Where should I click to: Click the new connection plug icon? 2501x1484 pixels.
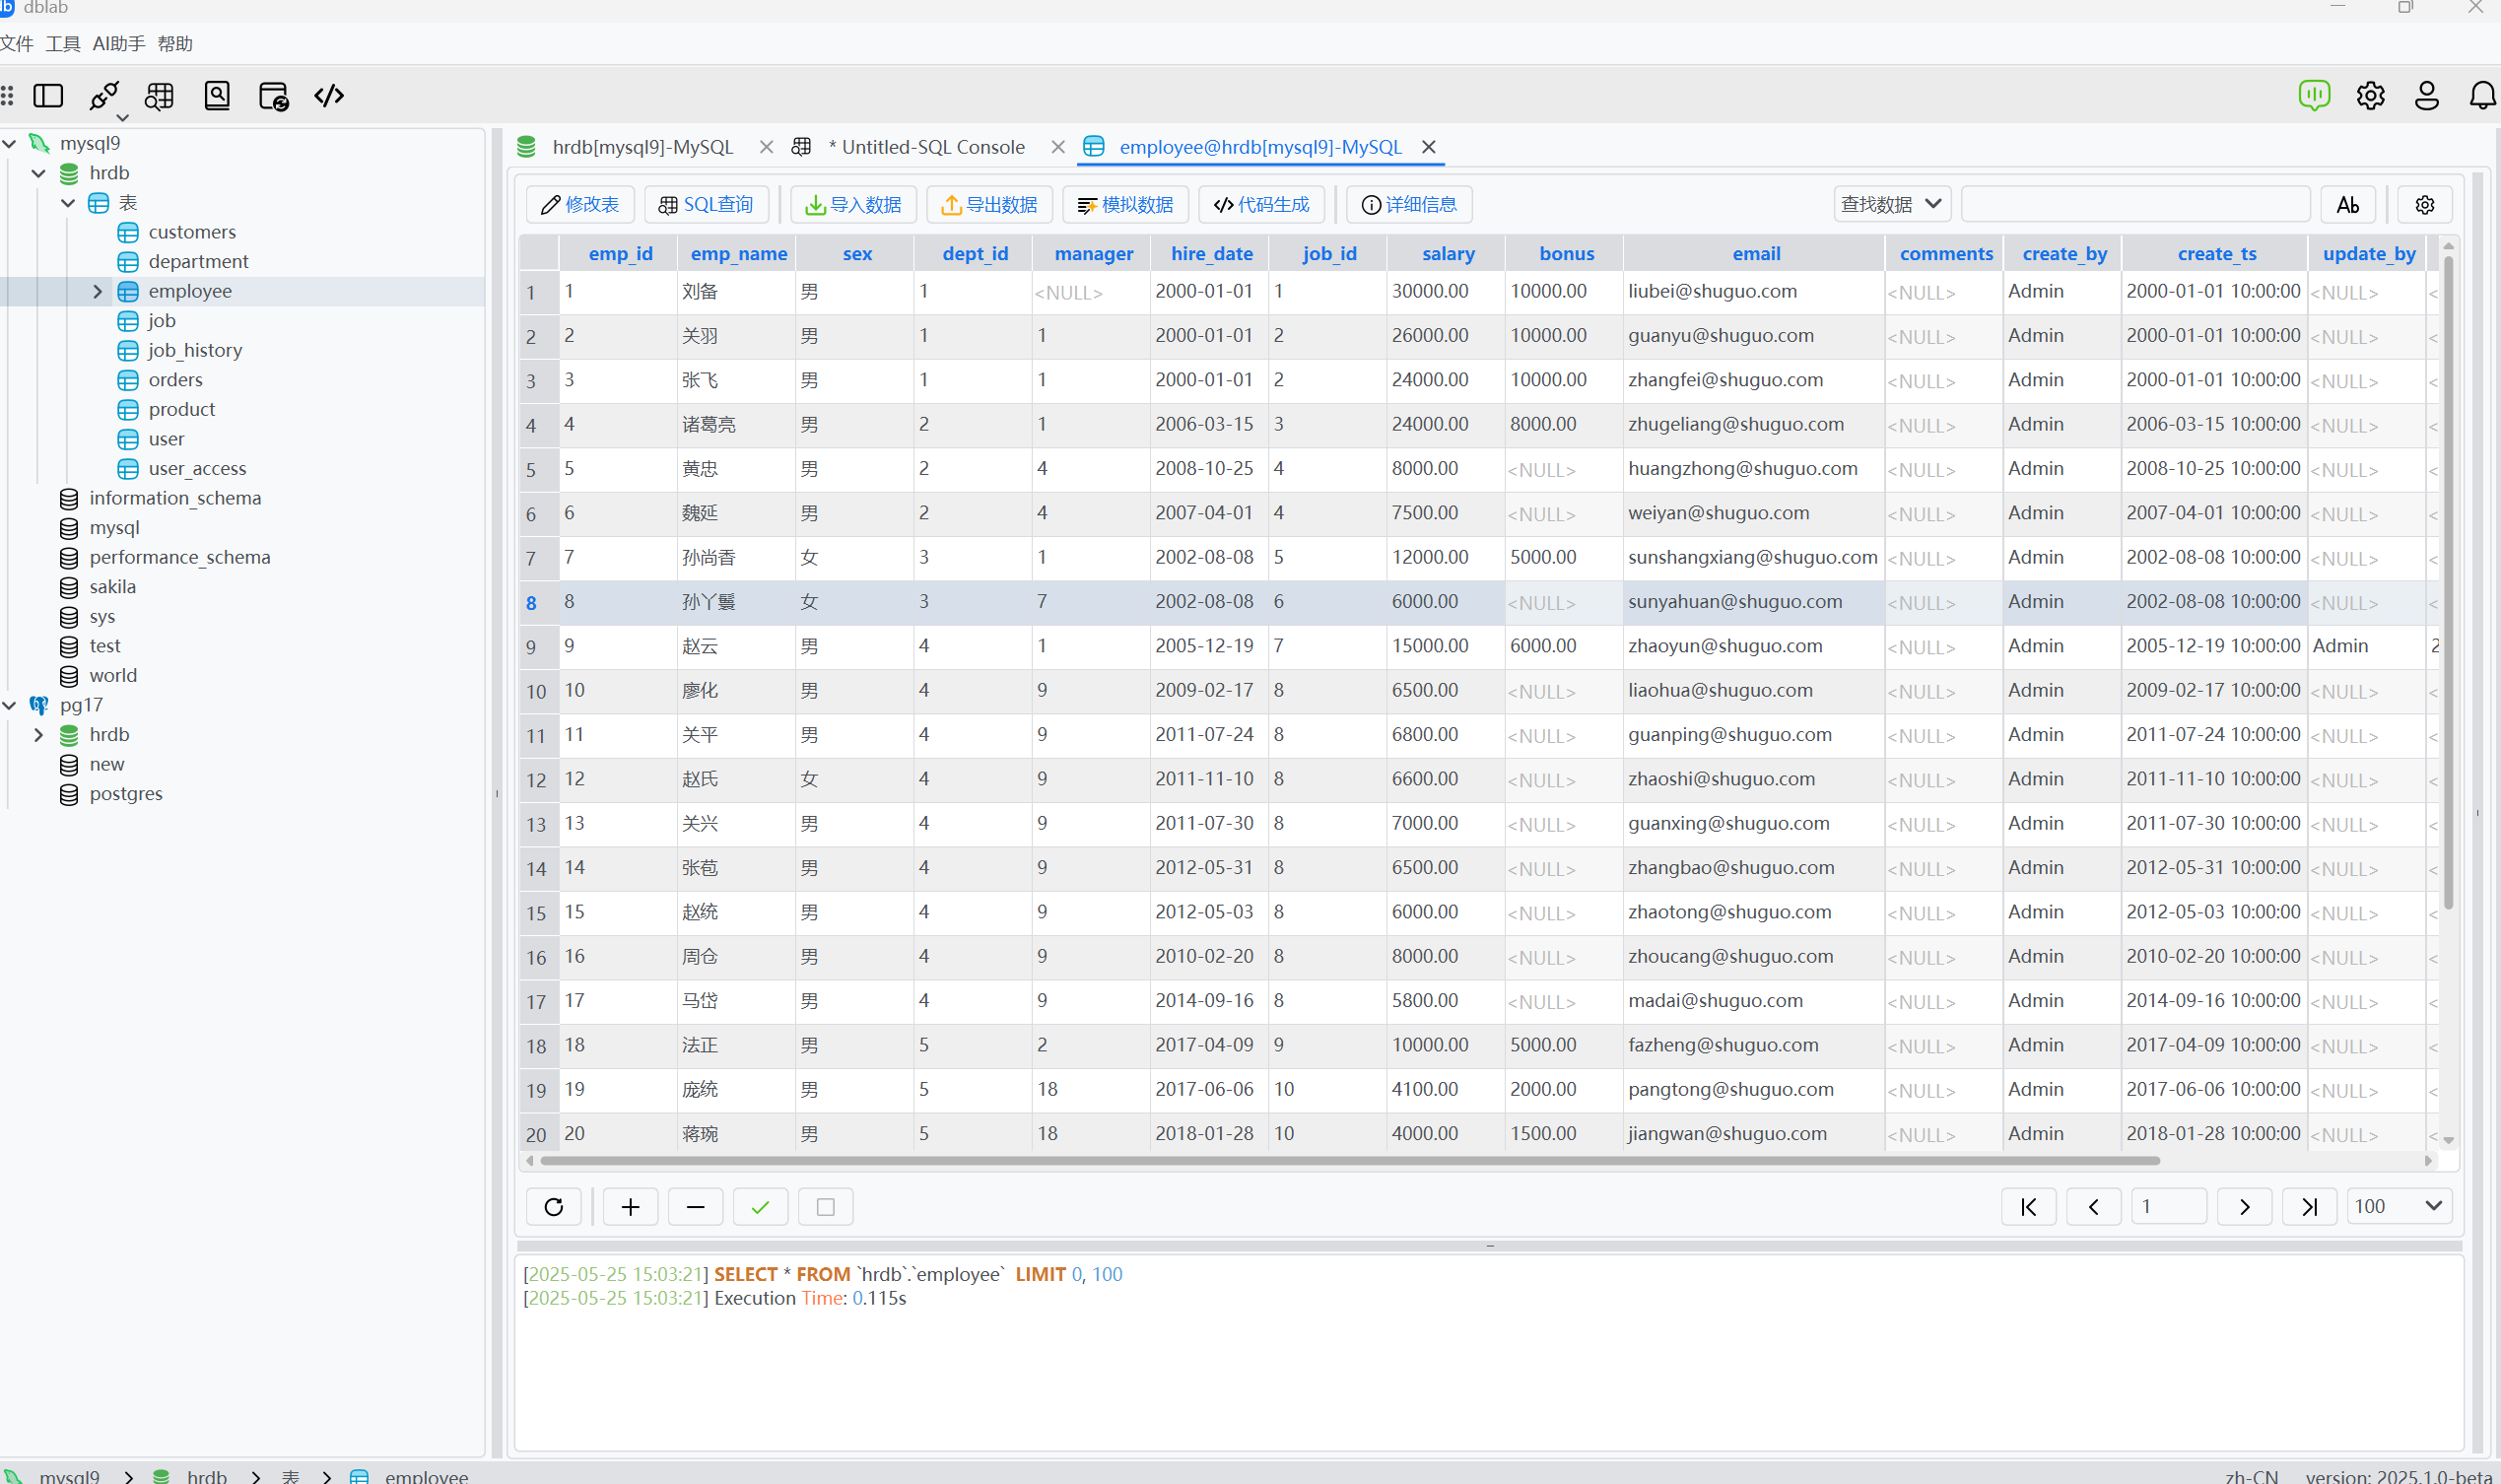pyautogui.click(x=104, y=96)
